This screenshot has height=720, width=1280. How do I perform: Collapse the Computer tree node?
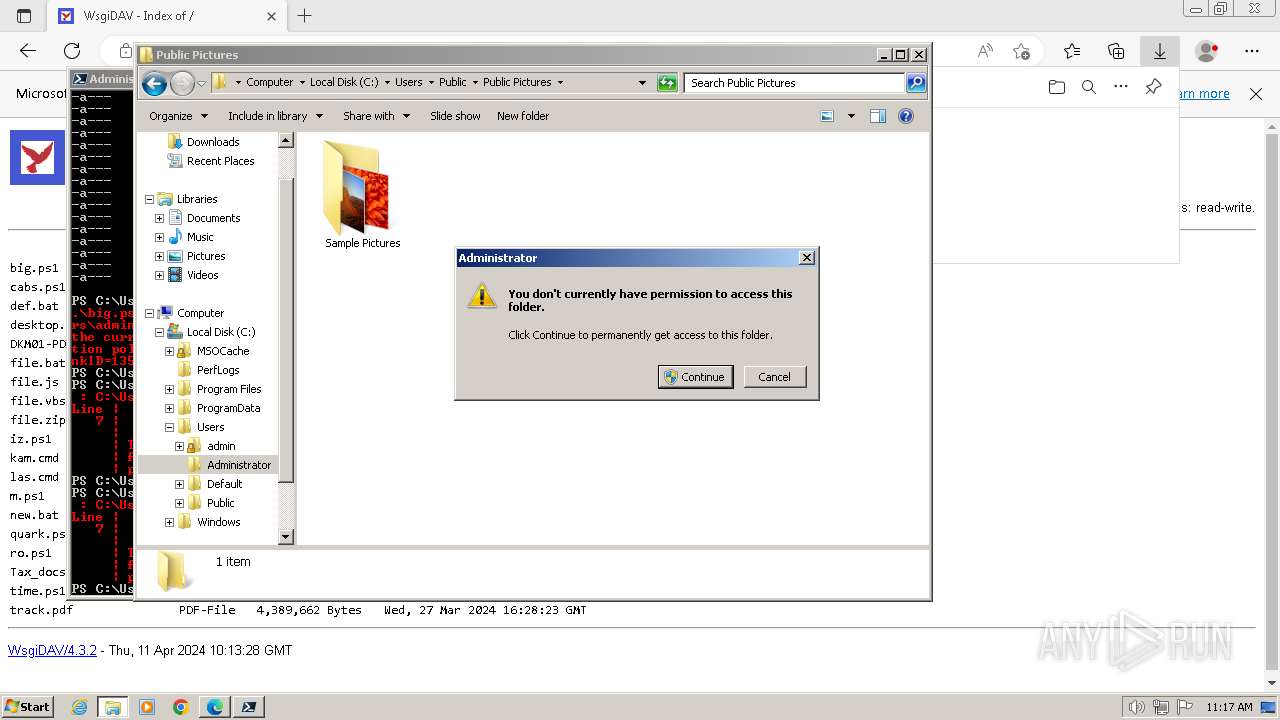(x=149, y=313)
